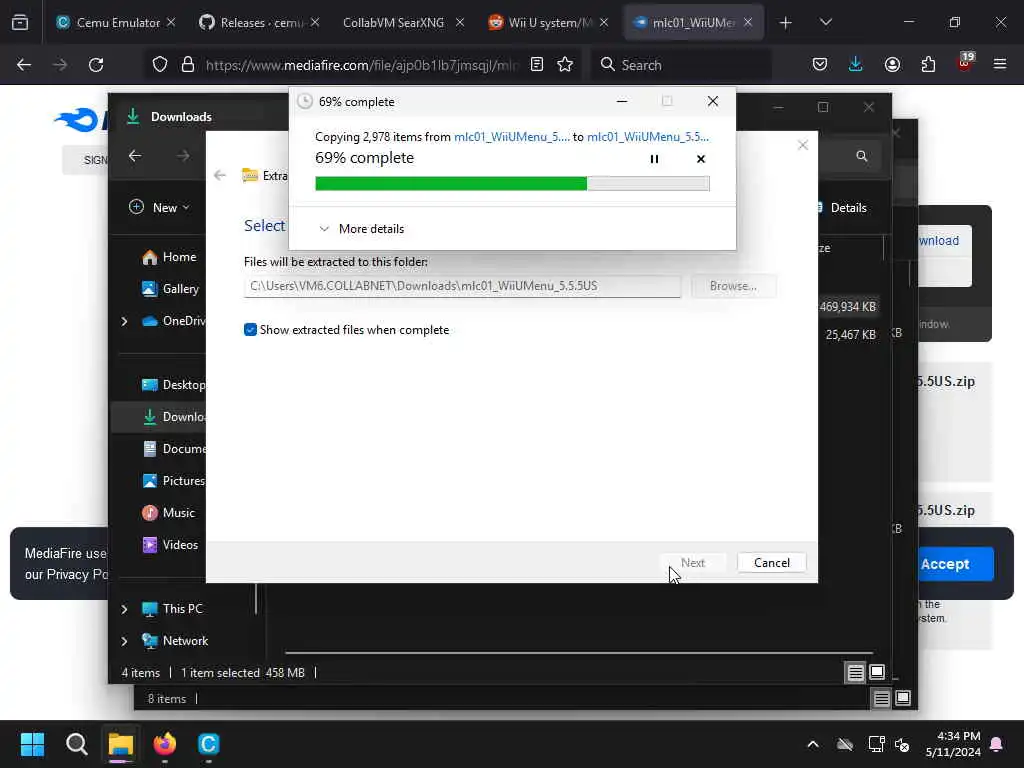Open the source mlc01_WiiUMenu_5... link
This screenshot has height=768, width=1024.
tap(511, 136)
